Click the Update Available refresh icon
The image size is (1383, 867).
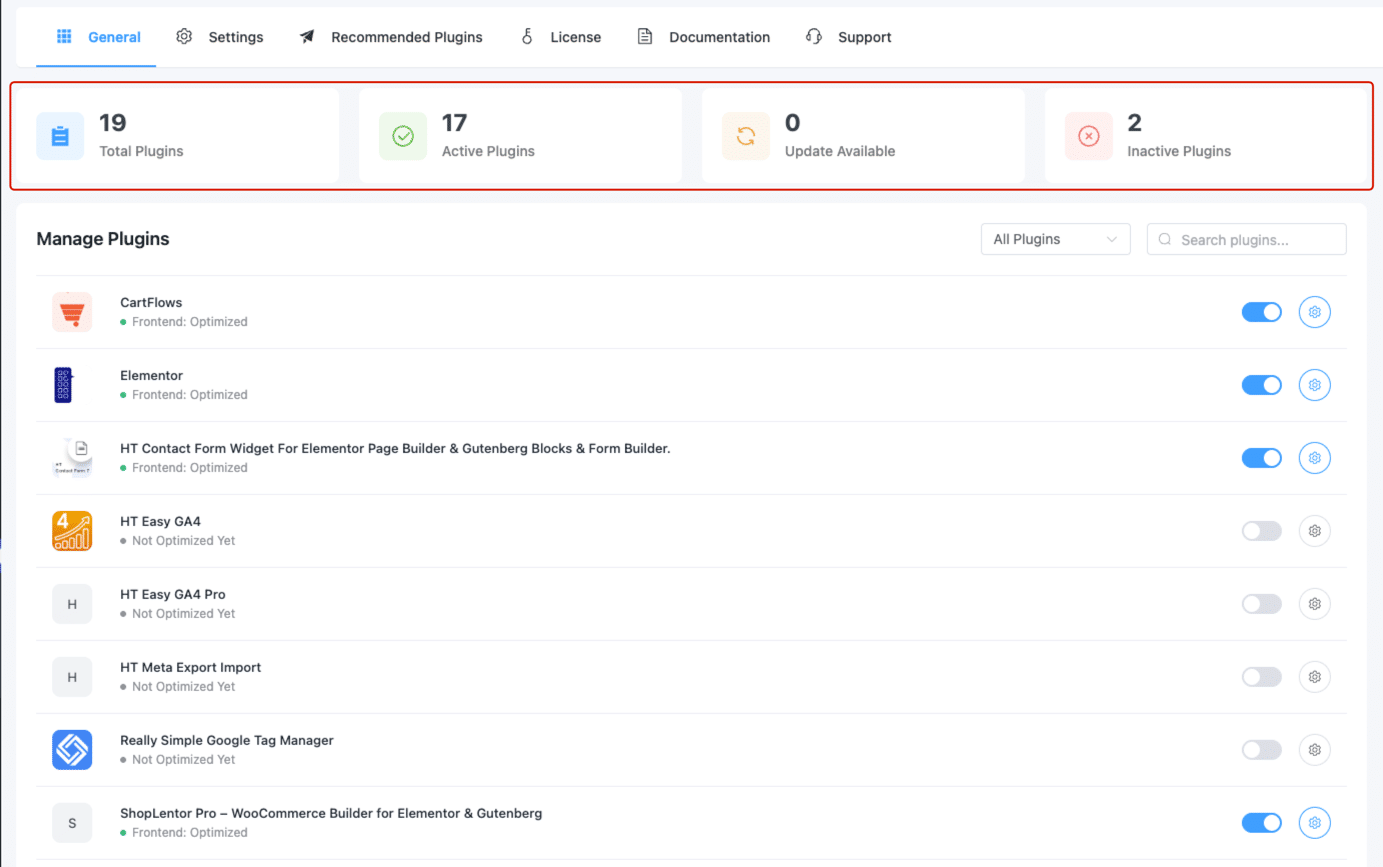click(x=746, y=136)
